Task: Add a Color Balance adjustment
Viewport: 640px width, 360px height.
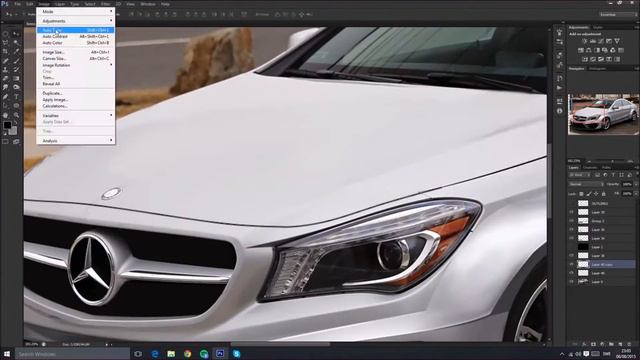Action: point(589,50)
